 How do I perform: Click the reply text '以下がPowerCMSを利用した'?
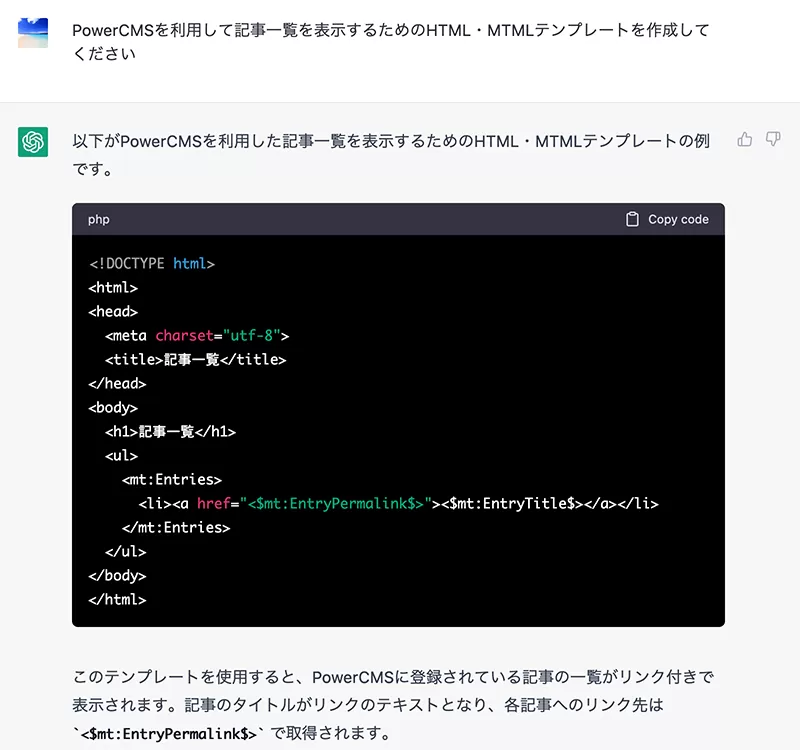(391, 155)
